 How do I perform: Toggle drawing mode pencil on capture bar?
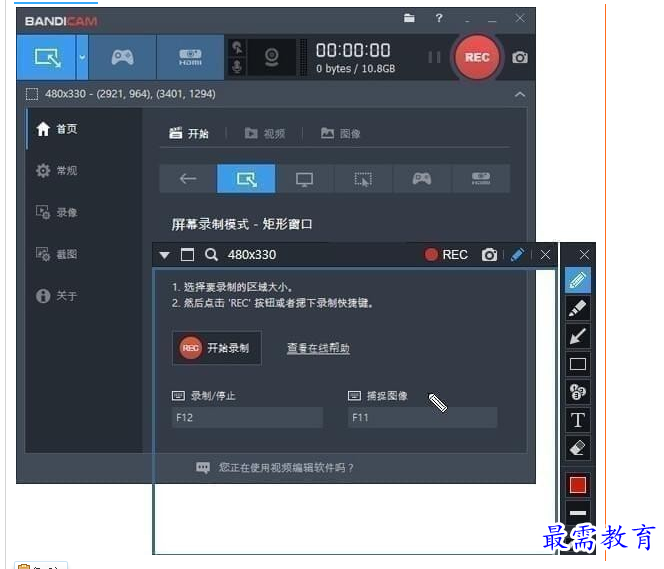pyautogui.click(x=517, y=255)
